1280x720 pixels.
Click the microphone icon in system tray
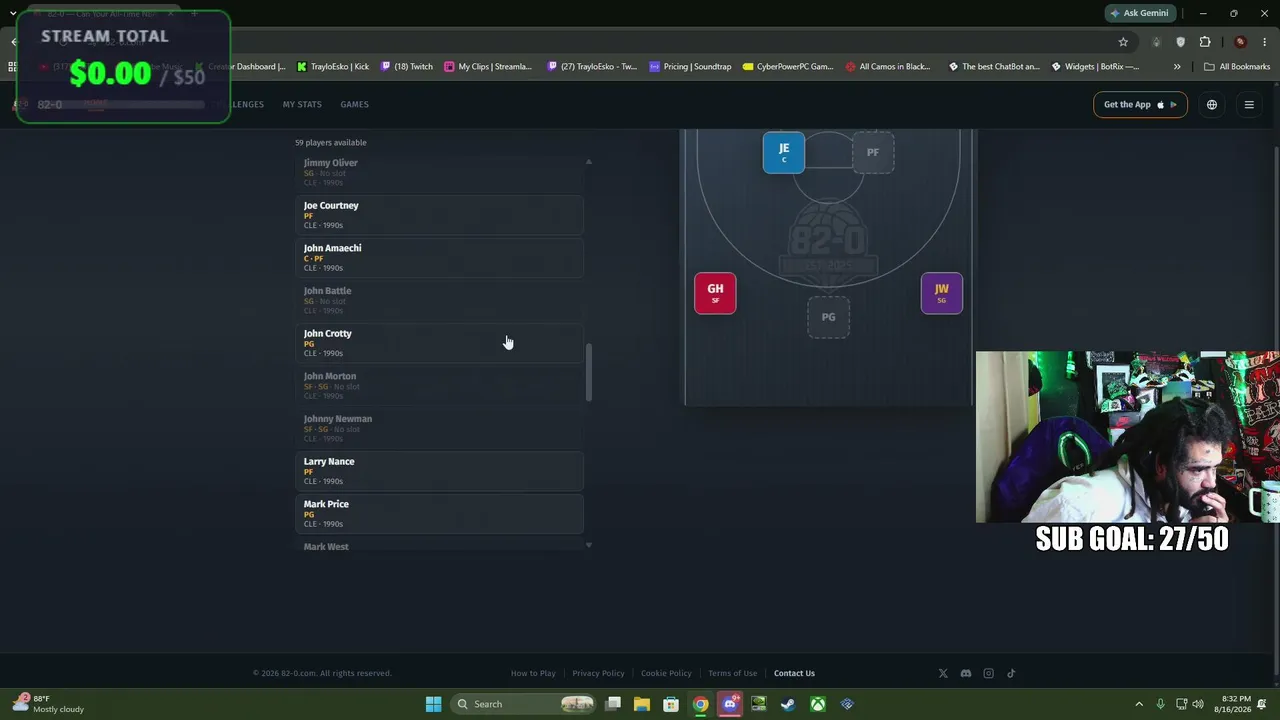(x=1160, y=704)
